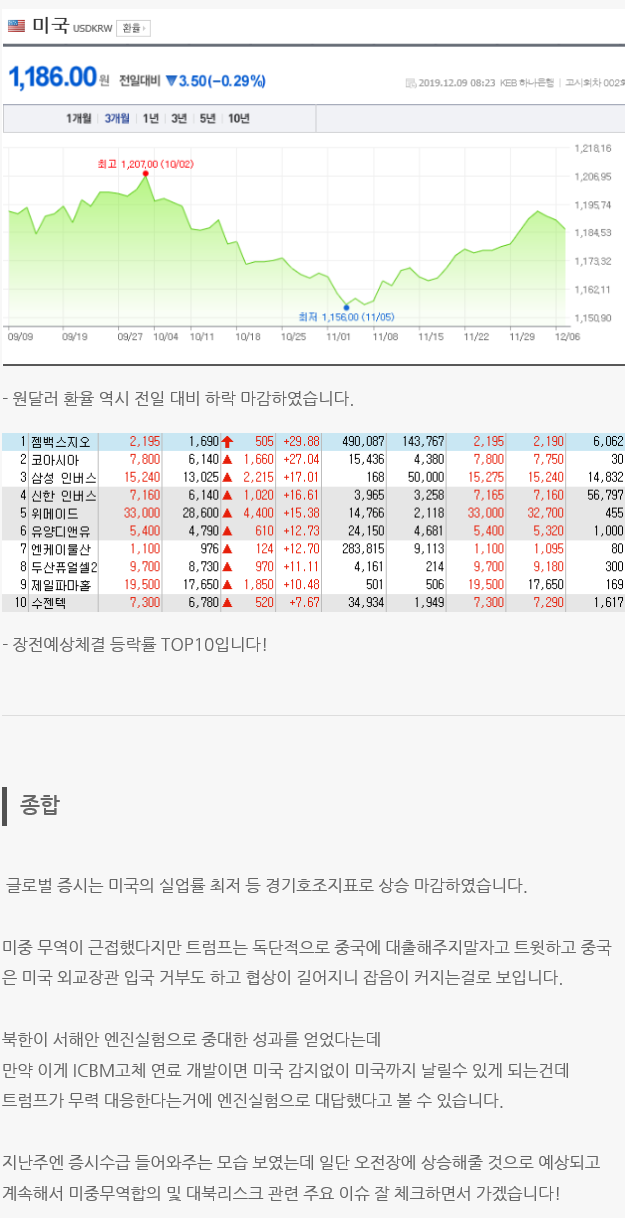Click the red triangle in 위메이드 row

227,513
